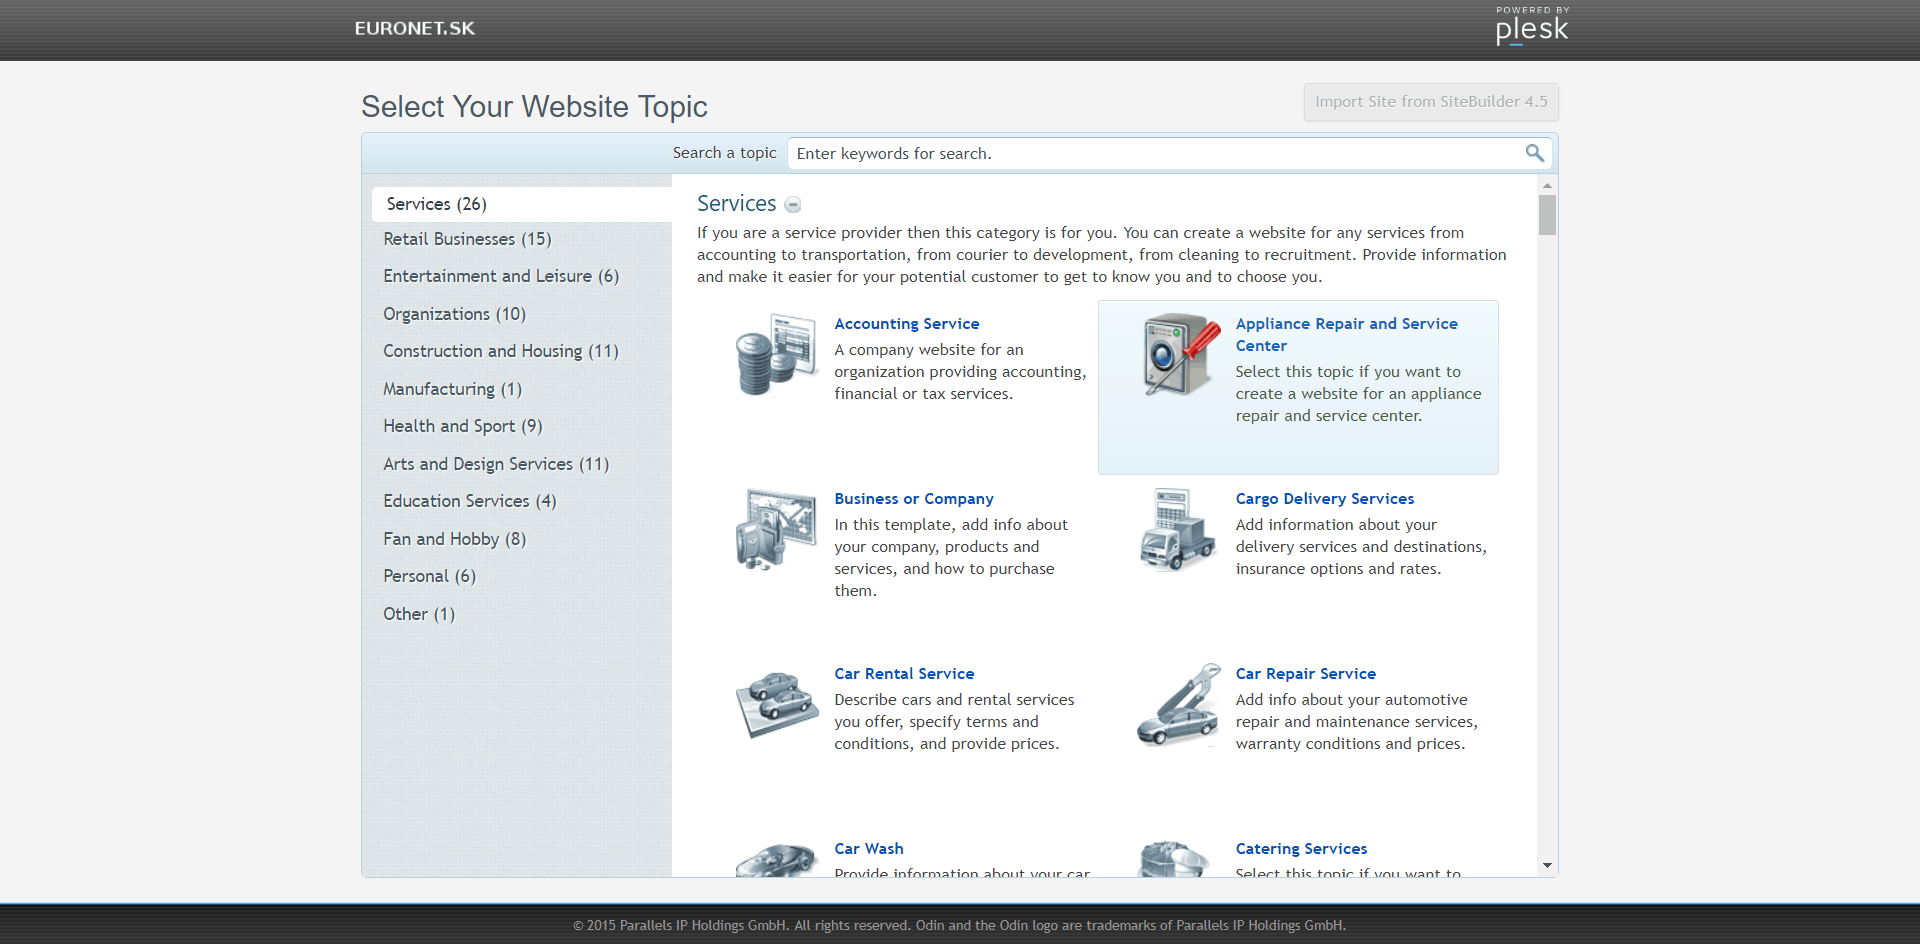Choose Business or Company topic link
Image resolution: width=1920 pixels, height=944 pixels.
coord(914,499)
